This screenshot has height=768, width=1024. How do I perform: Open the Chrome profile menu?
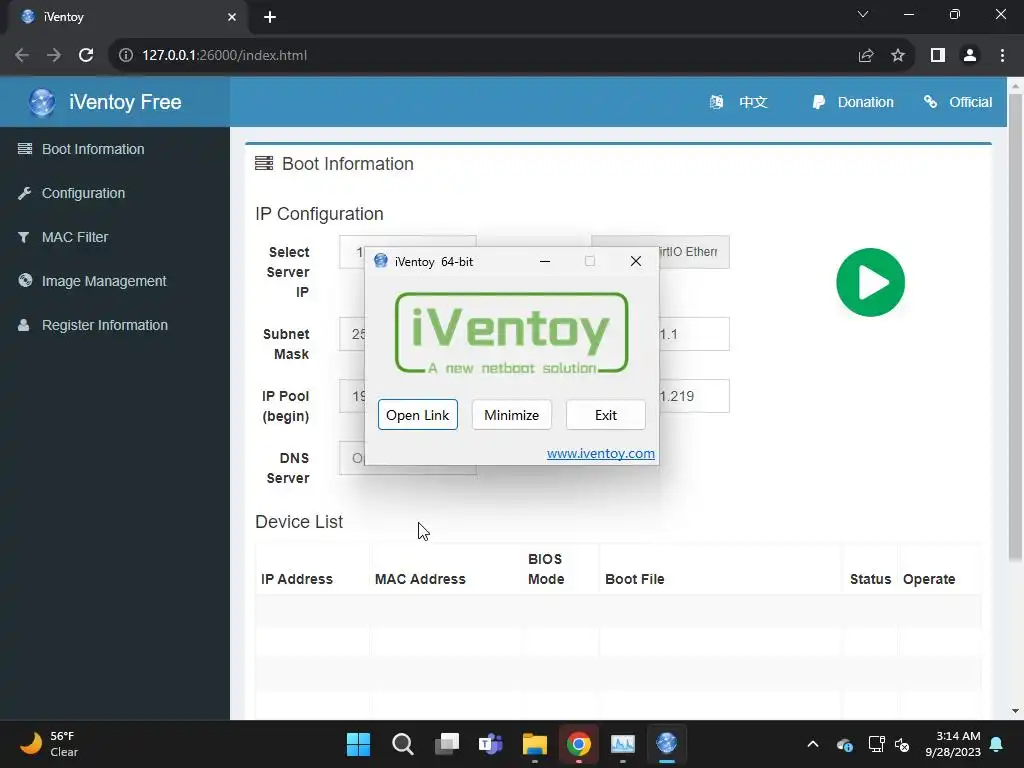[970, 56]
